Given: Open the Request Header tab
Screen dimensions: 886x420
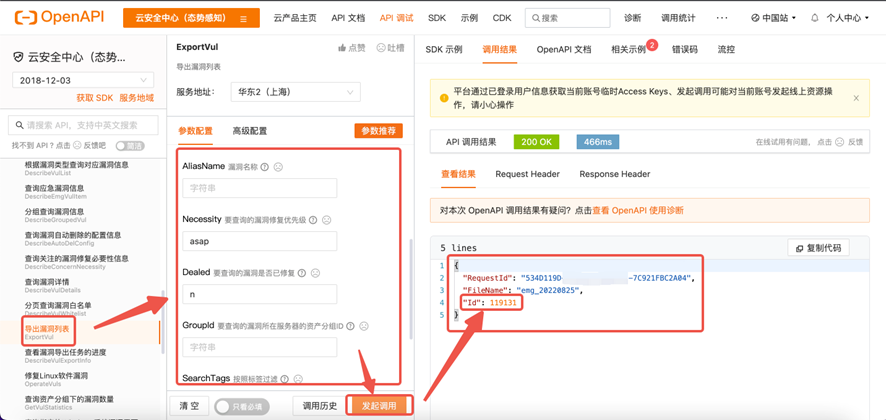Looking at the screenshot, I should click(x=527, y=174).
